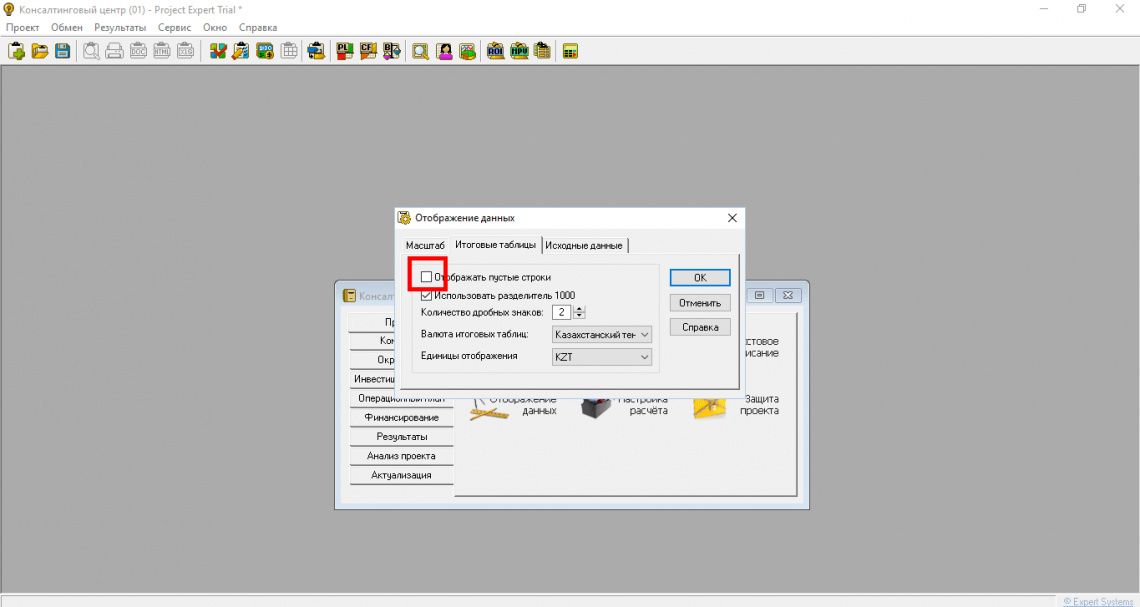Open the CF cash flow report icon
Screen dimensions: 1140x607
(x=368, y=51)
